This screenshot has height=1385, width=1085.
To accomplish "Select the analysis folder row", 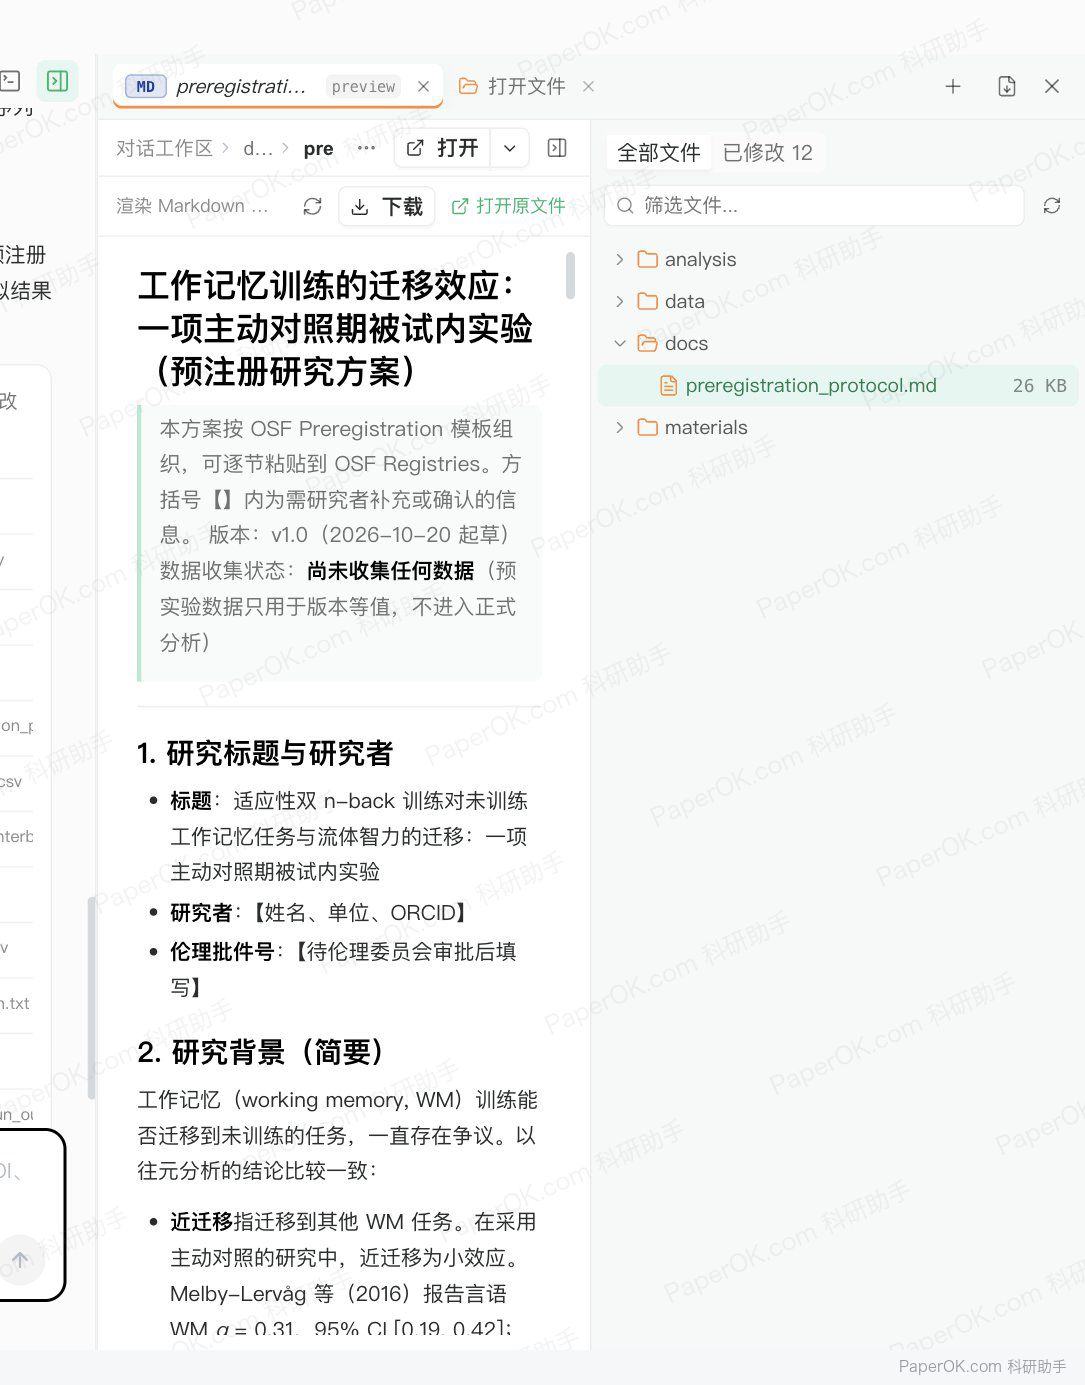I will (x=838, y=260).
